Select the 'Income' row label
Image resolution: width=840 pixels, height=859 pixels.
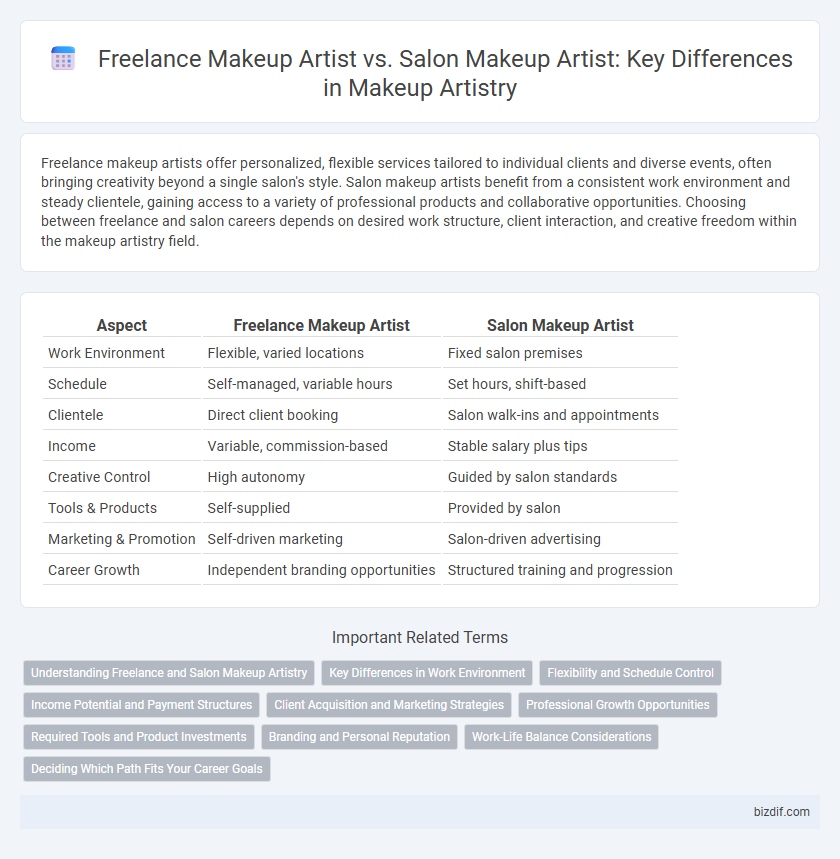[x=72, y=446]
